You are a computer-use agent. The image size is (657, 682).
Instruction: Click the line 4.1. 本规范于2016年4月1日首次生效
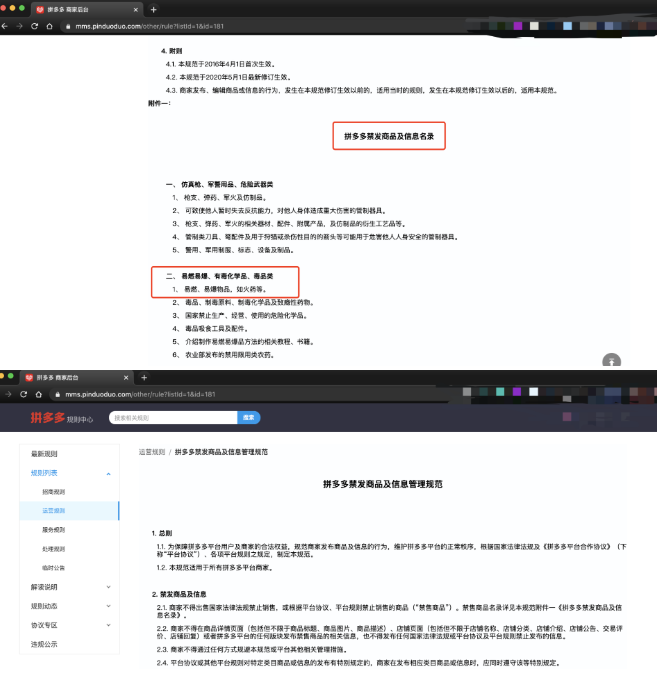220,64
